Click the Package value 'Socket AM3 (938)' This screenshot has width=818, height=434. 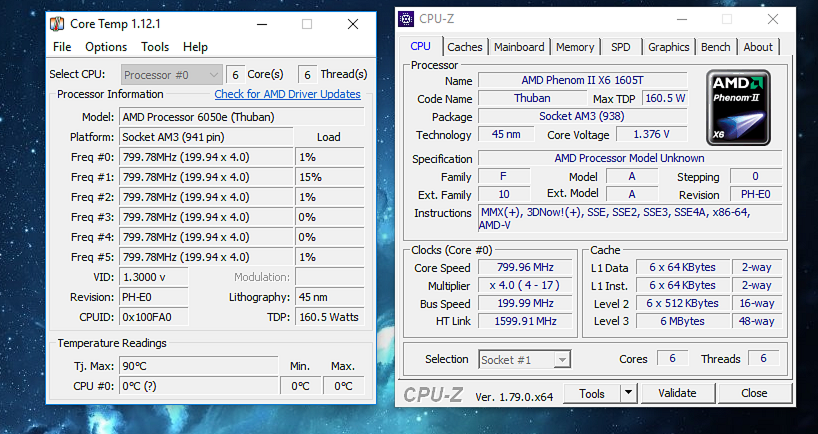[583, 116]
